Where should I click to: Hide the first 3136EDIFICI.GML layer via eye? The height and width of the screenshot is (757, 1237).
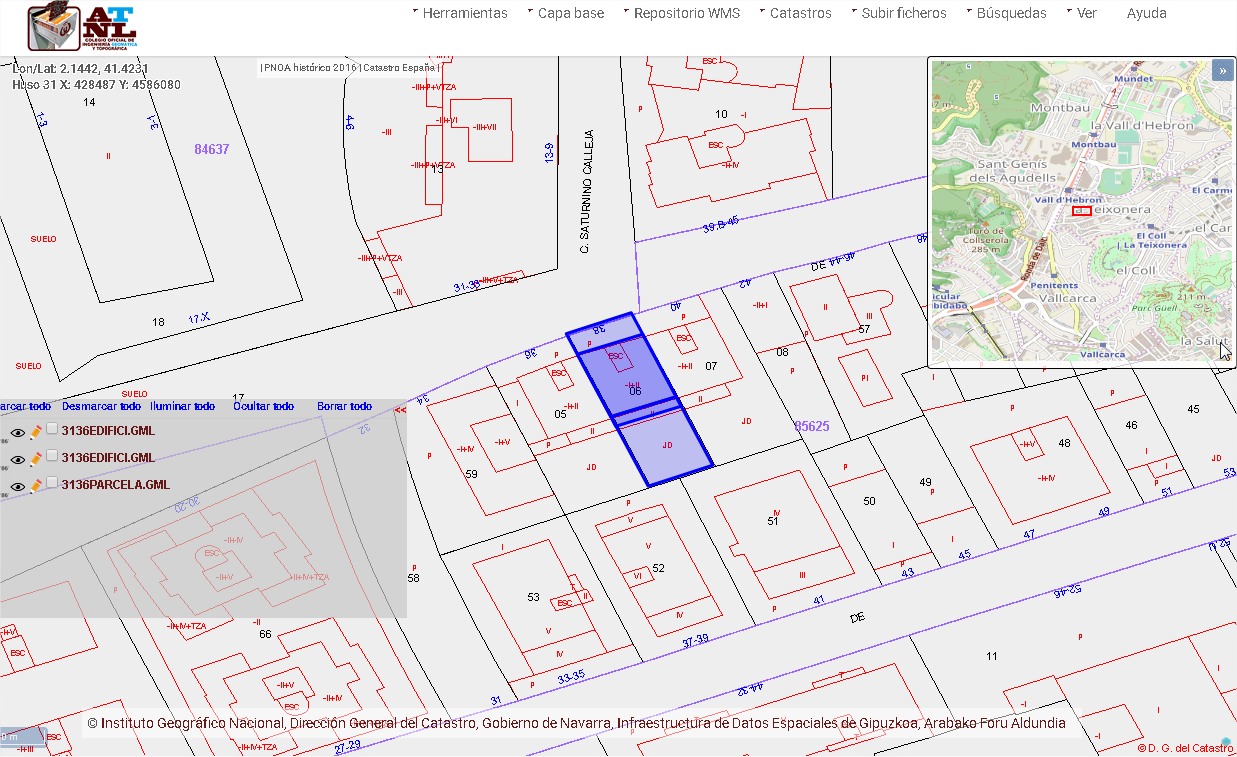(x=17, y=433)
